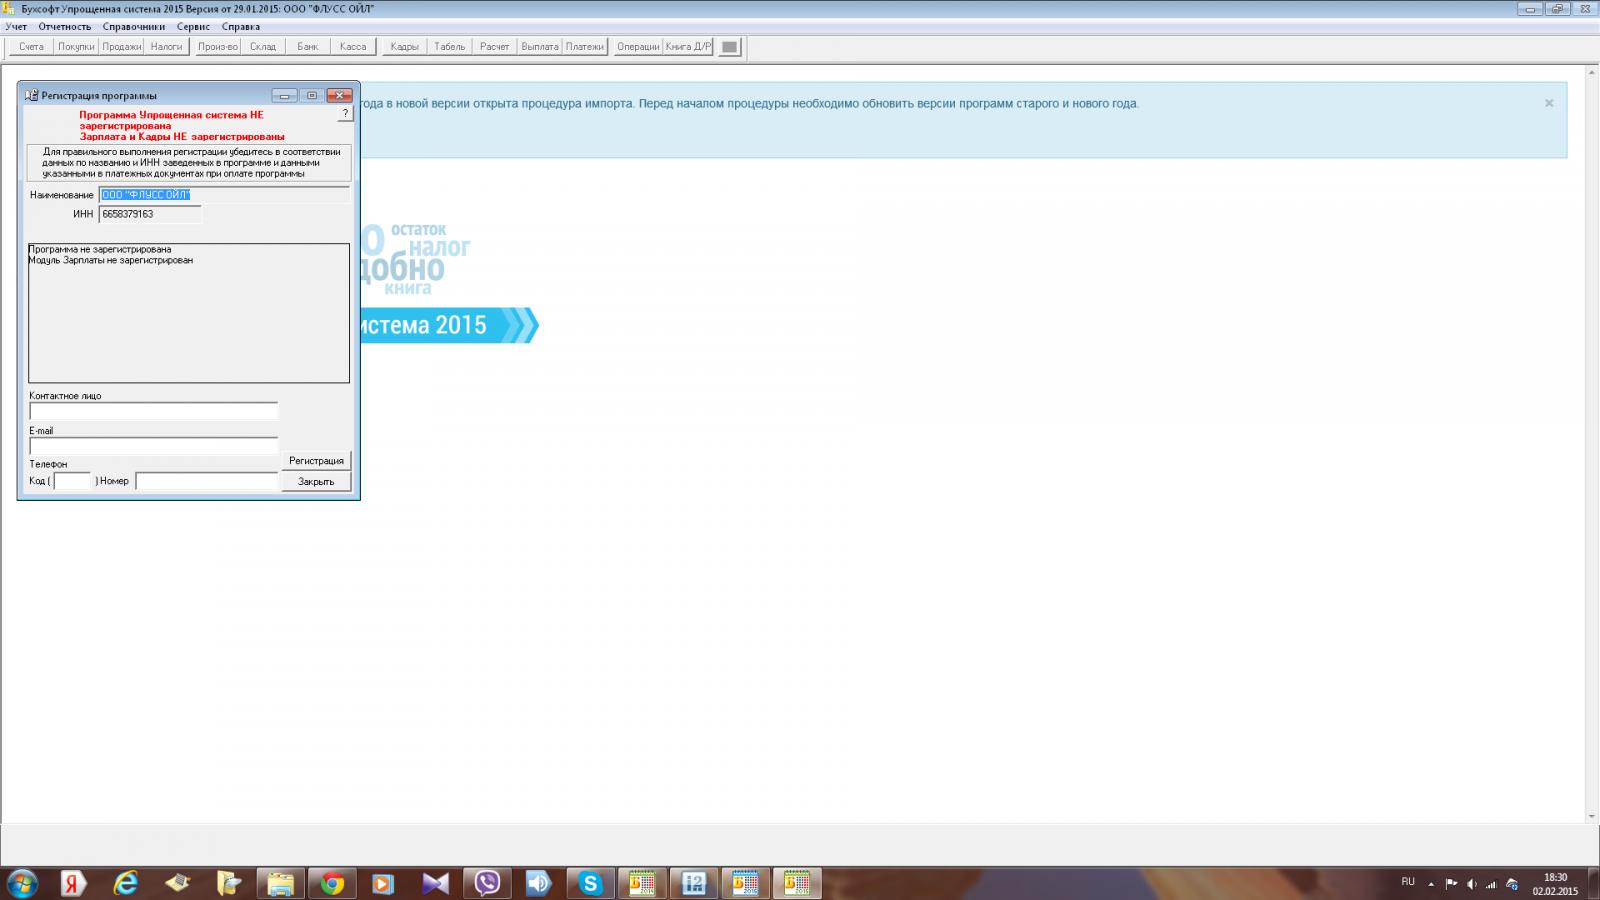Launch Skype from the taskbar
The width and height of the screenshot is (1600, 900).
coord(590,883)
